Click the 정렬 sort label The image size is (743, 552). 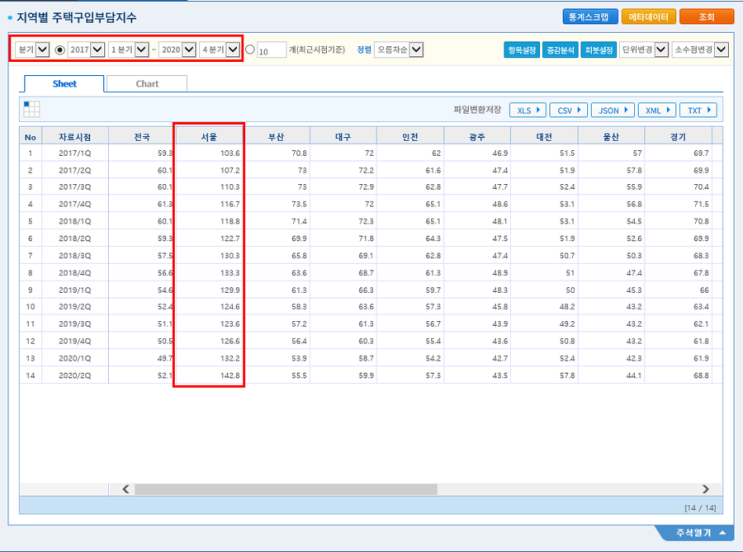pos(364,49)
